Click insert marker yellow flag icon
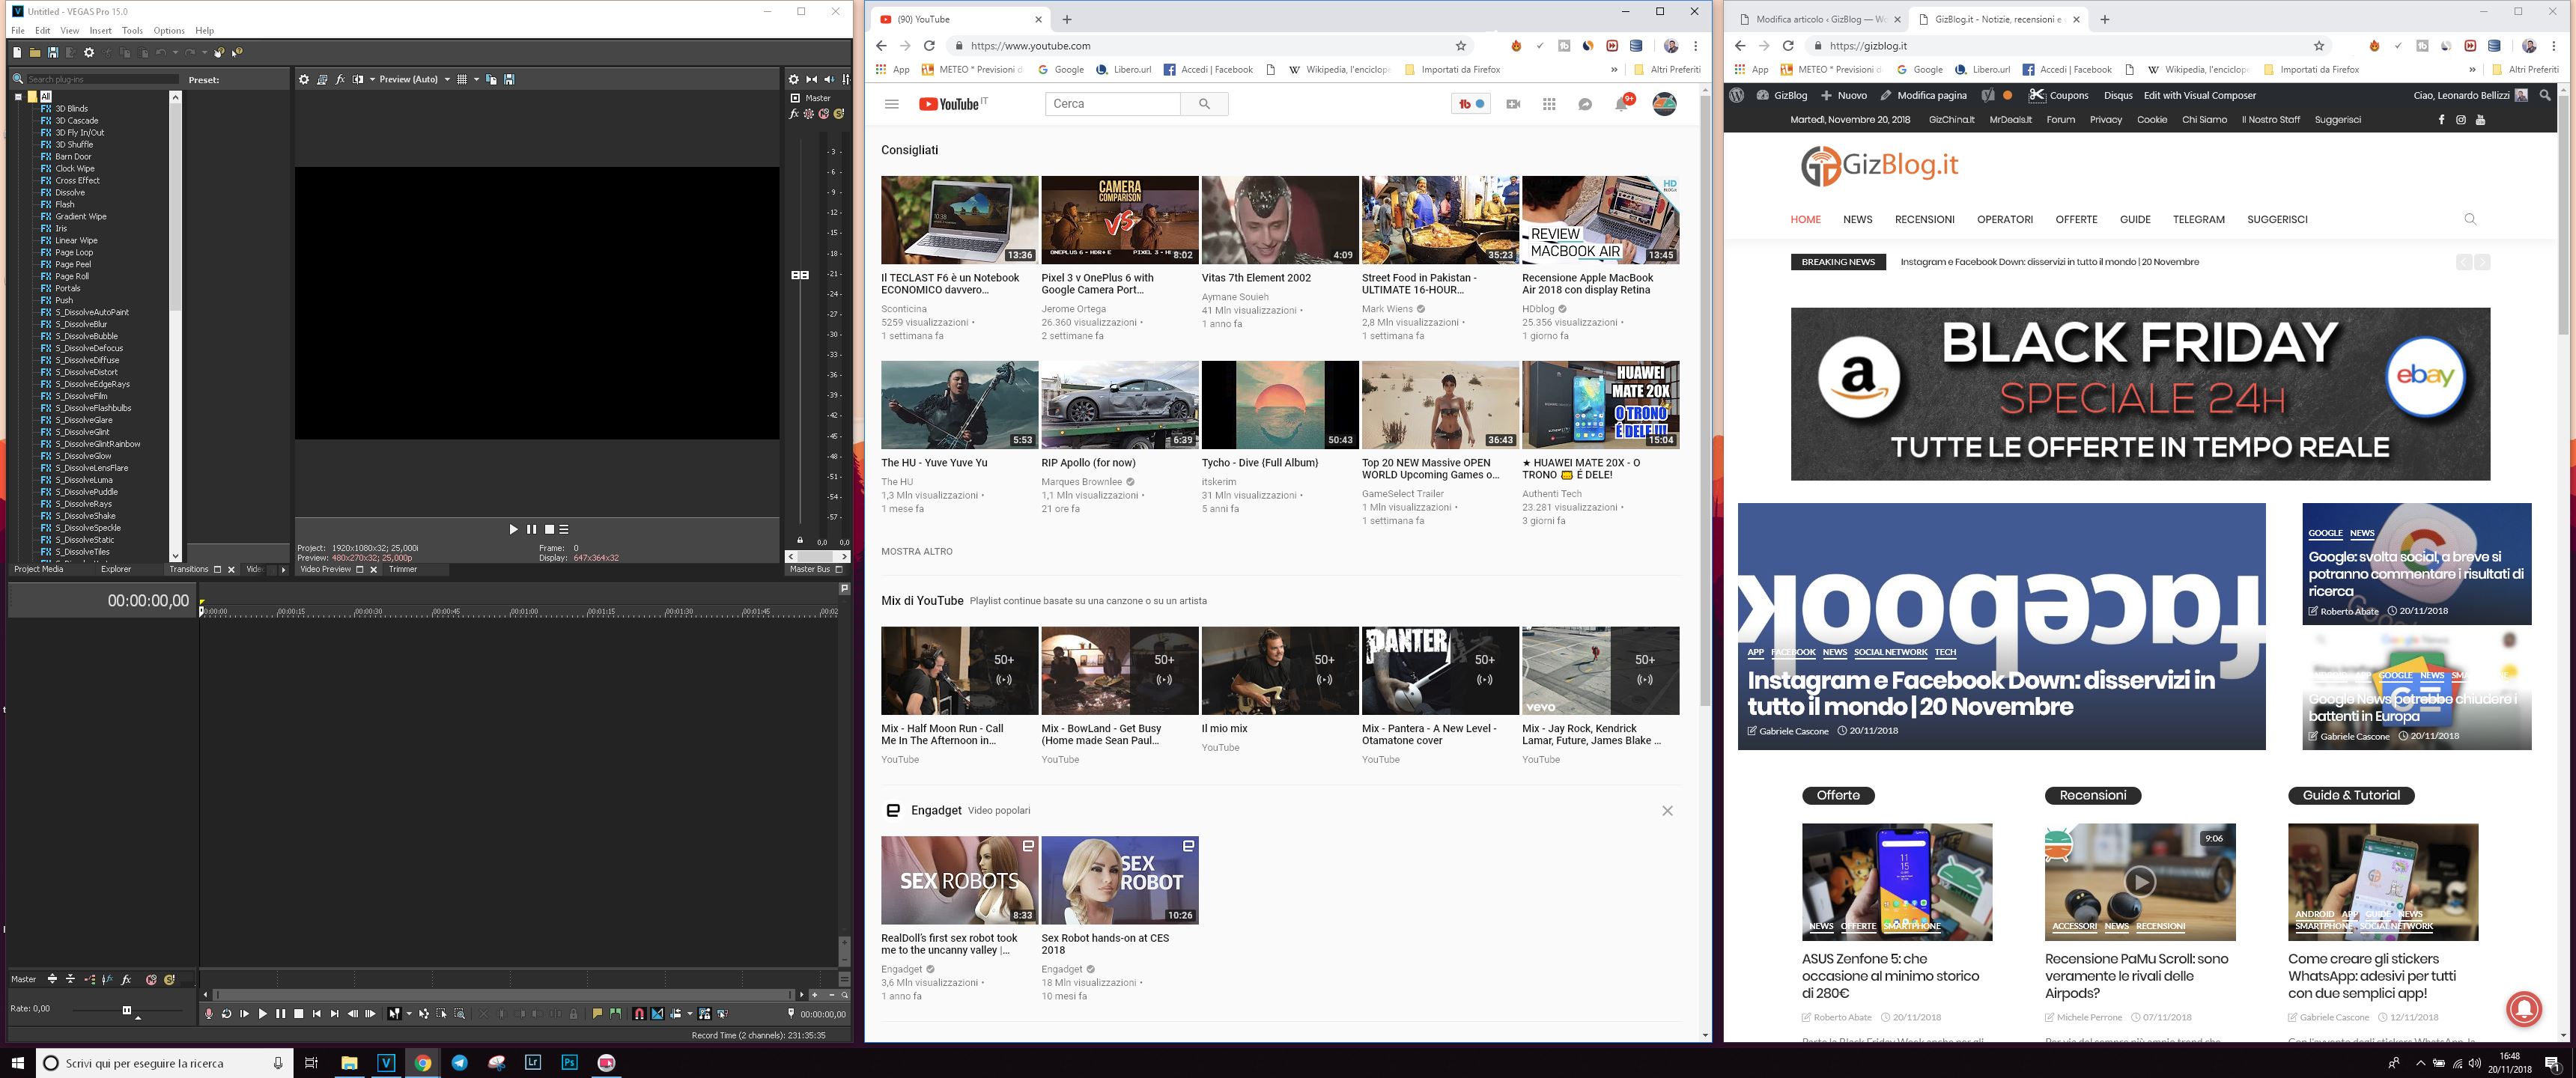2576x1078 pixels. pyautogui.click(x=597, y=1014)
